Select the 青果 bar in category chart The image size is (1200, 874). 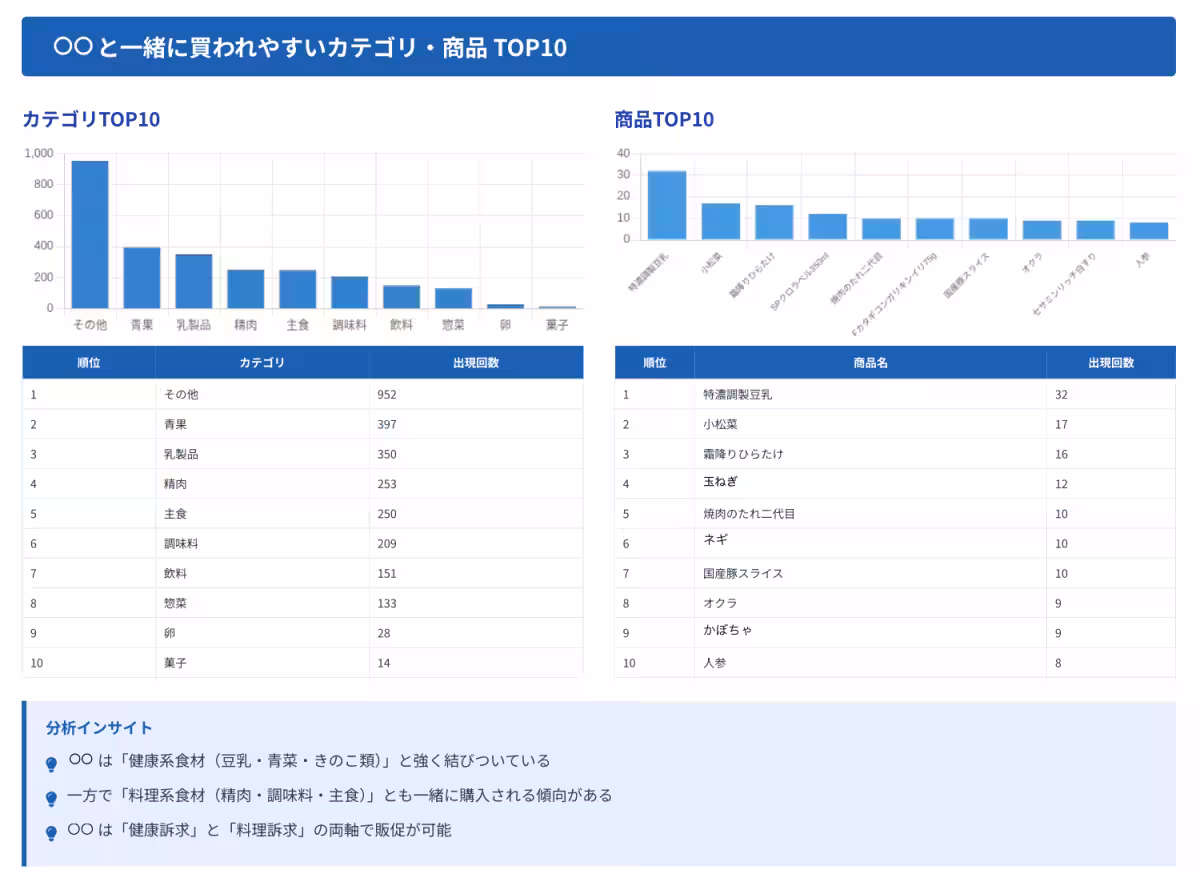click(142, 277)
